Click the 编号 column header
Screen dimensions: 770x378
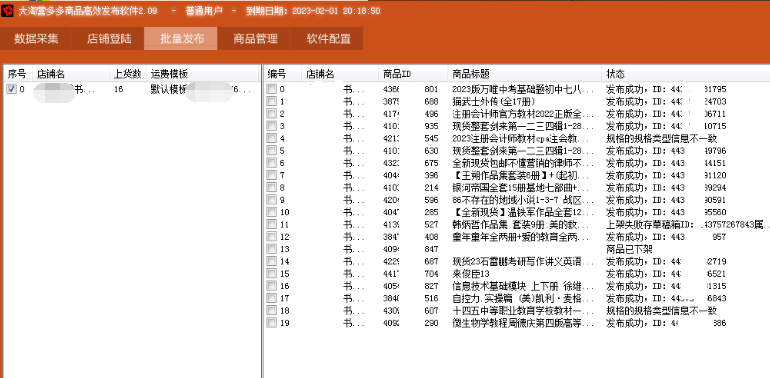click(282, 74)
